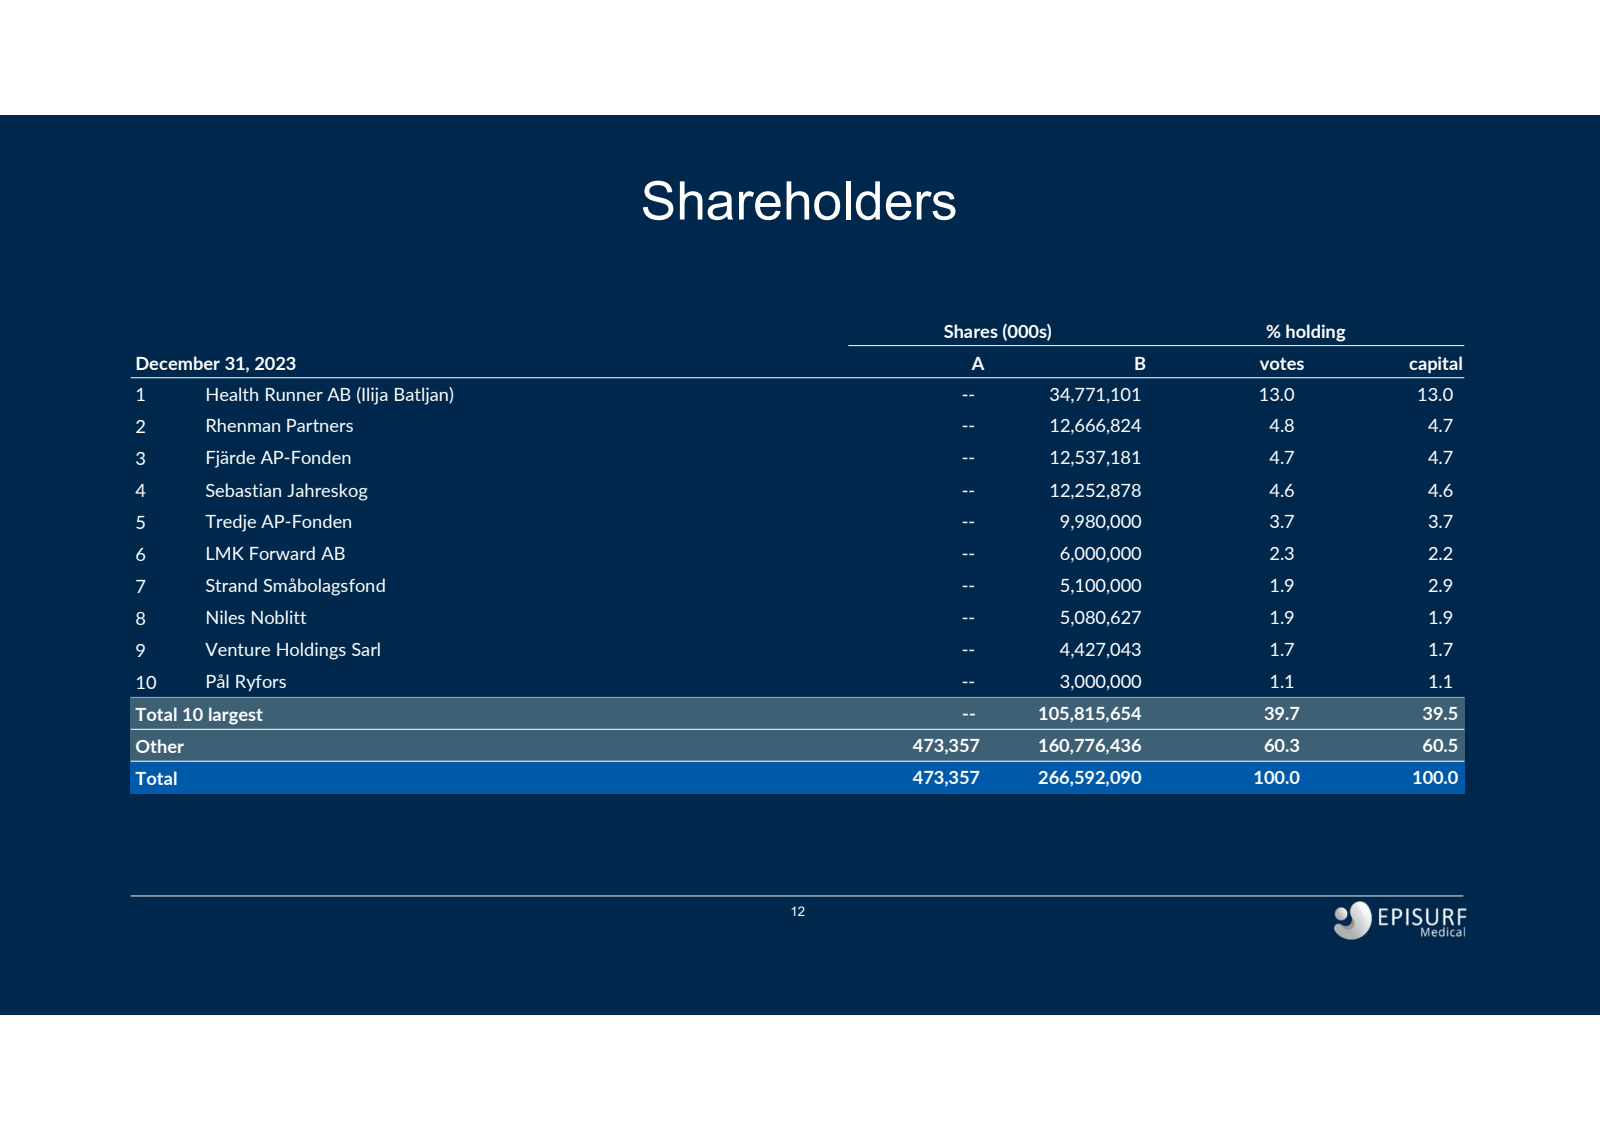Click the Other row label
This screenshot has width=1600, height=1131.
coord(160,746)
